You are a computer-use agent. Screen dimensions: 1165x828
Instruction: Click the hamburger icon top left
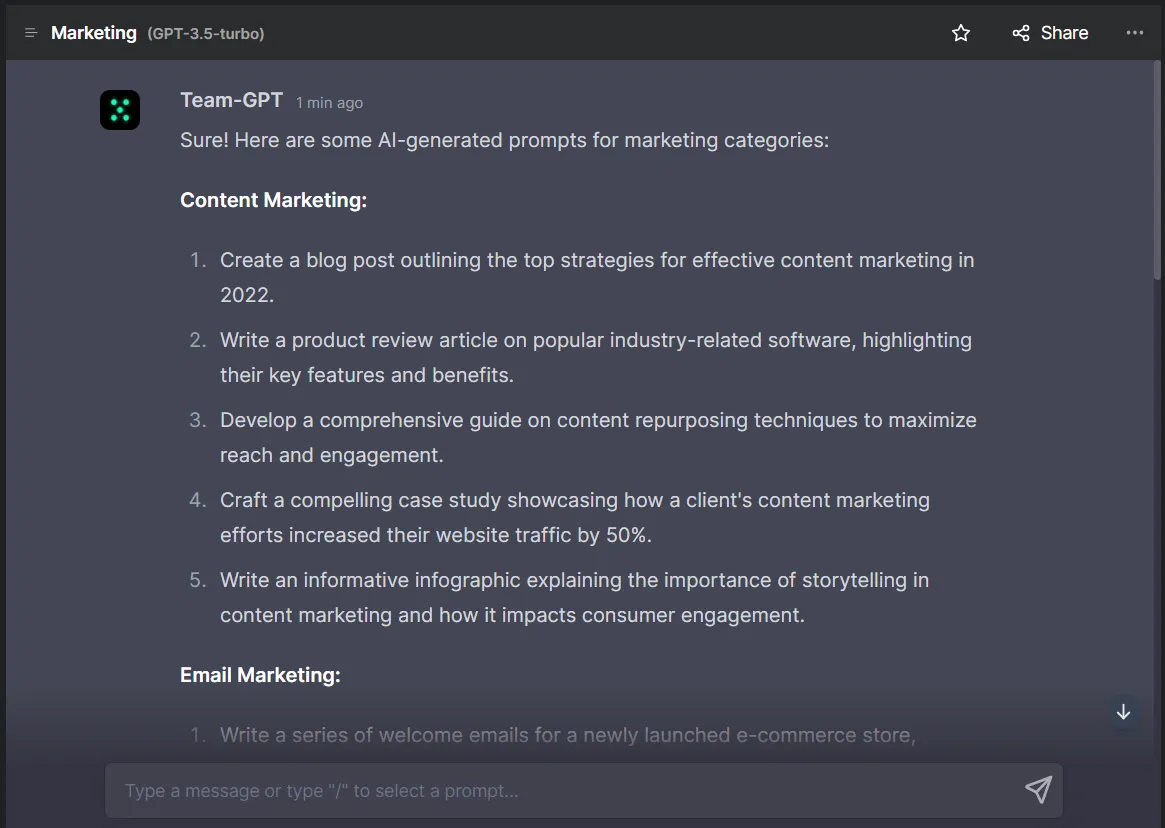[31, 32]
